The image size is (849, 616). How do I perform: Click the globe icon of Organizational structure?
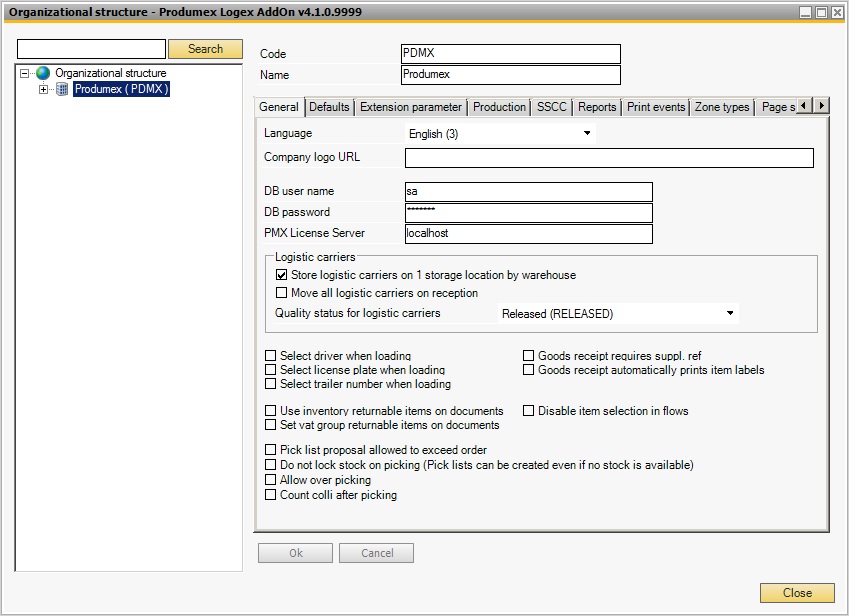43,73
